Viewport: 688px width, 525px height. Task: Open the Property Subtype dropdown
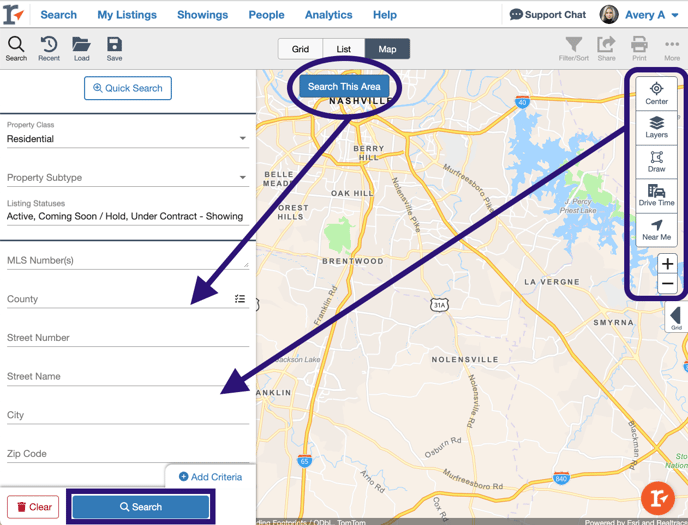pos(127,178)
